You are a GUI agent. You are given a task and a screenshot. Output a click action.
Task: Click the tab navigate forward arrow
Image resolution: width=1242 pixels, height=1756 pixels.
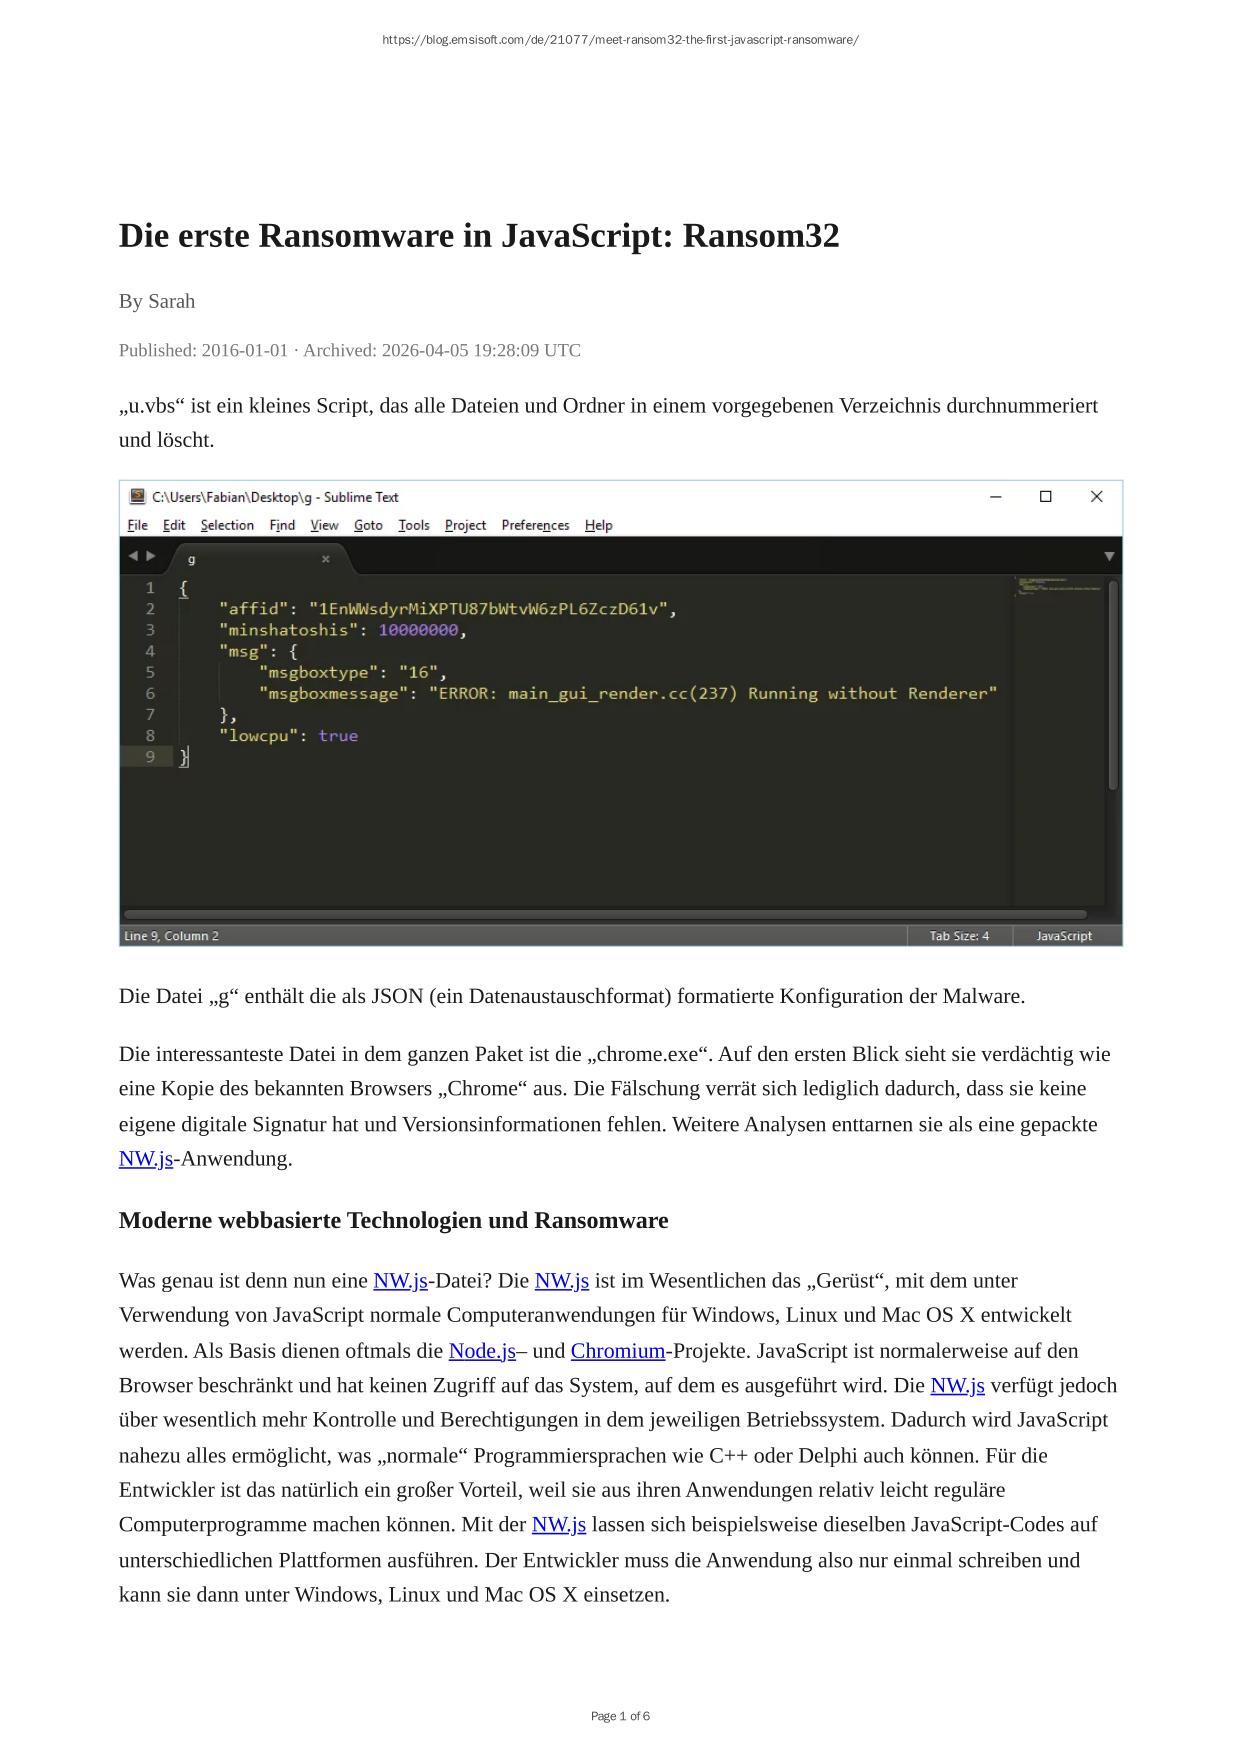point(151,556)
